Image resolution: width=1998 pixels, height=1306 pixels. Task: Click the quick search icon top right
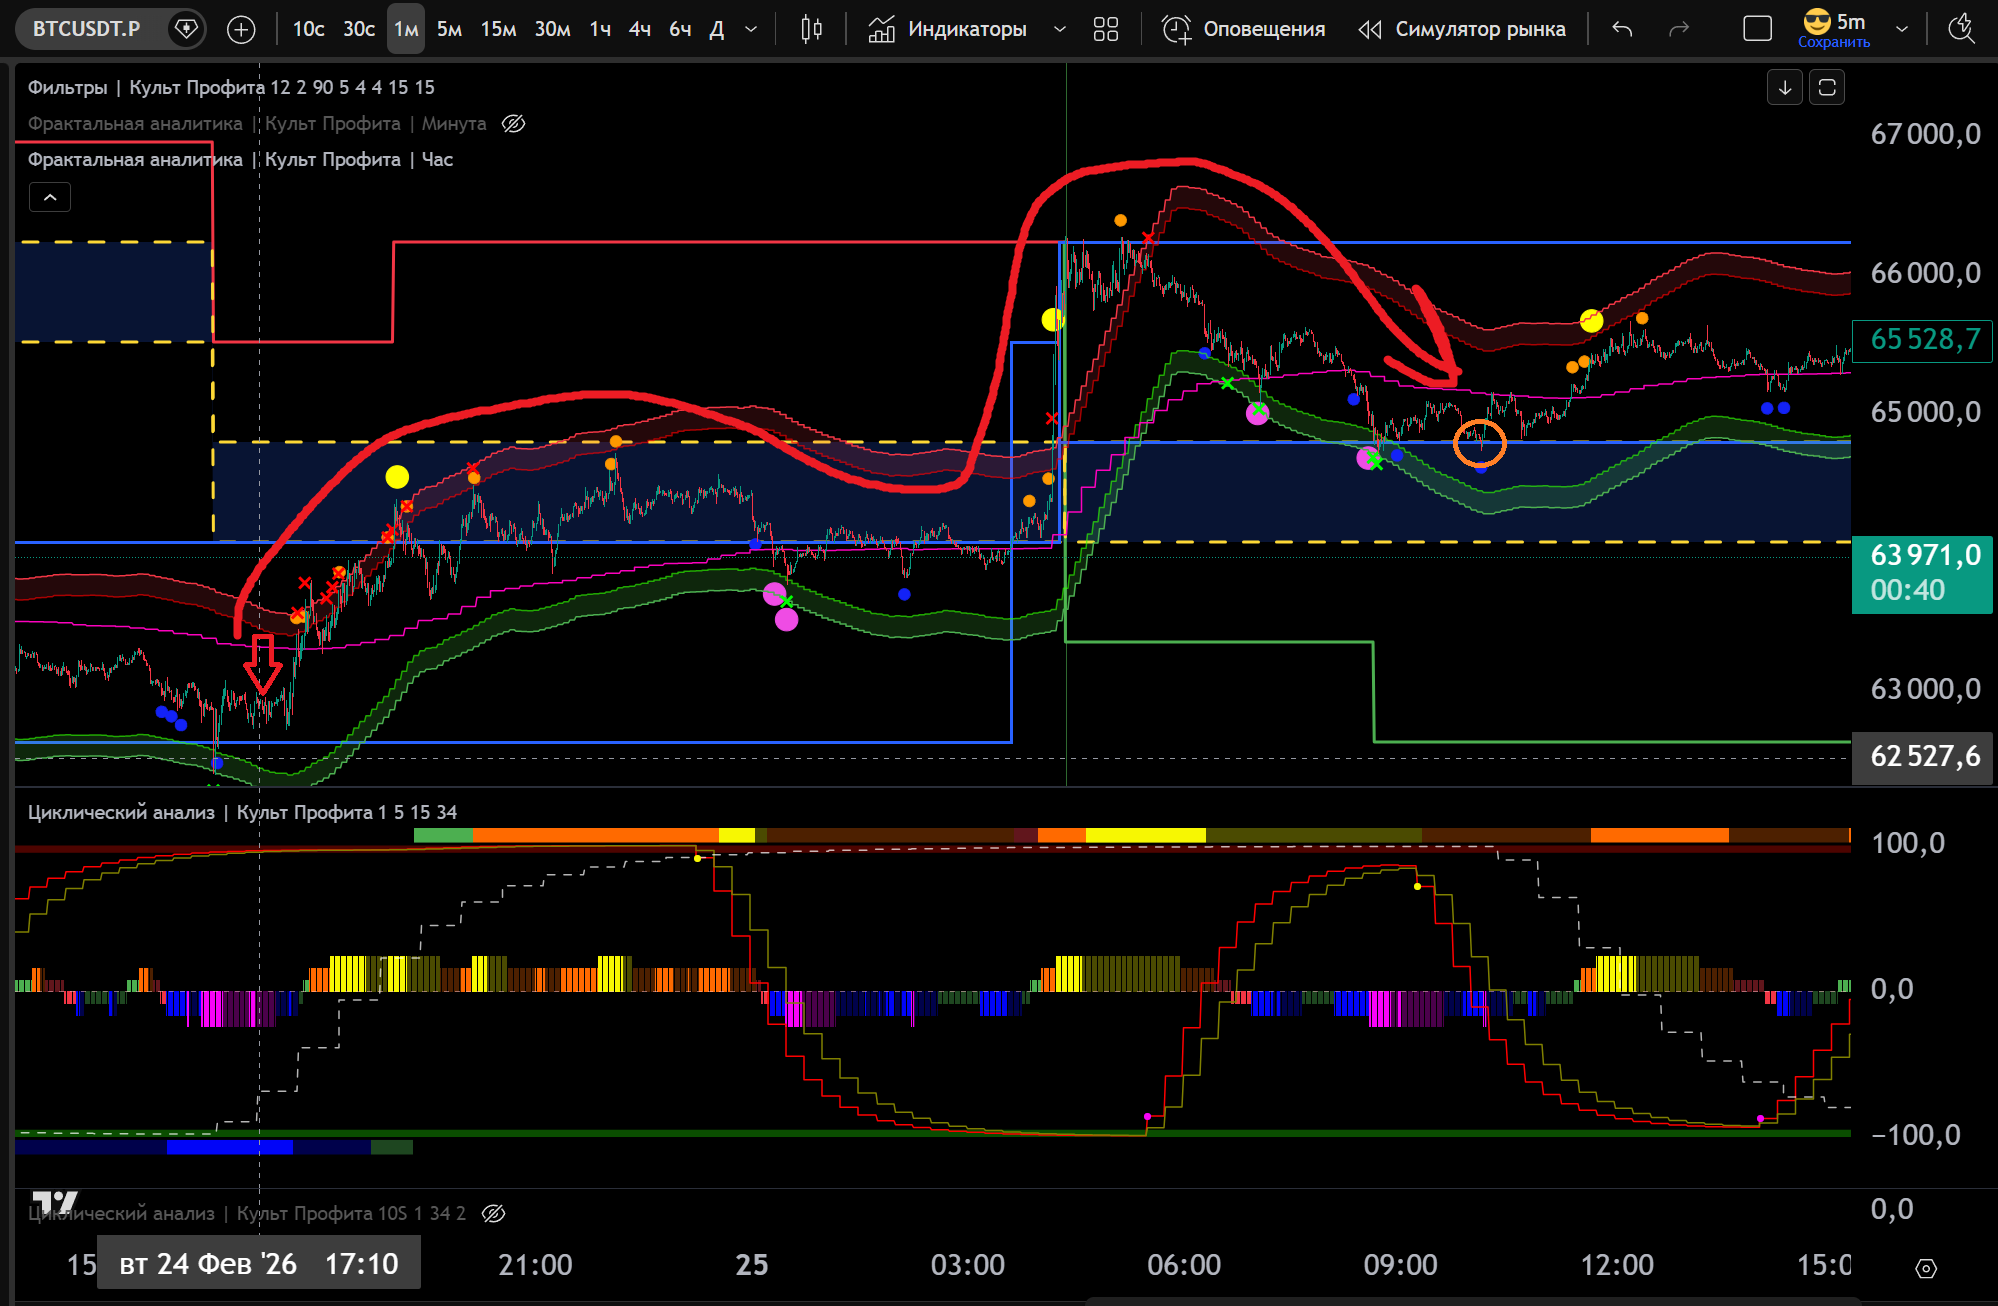click(1961, 29)
